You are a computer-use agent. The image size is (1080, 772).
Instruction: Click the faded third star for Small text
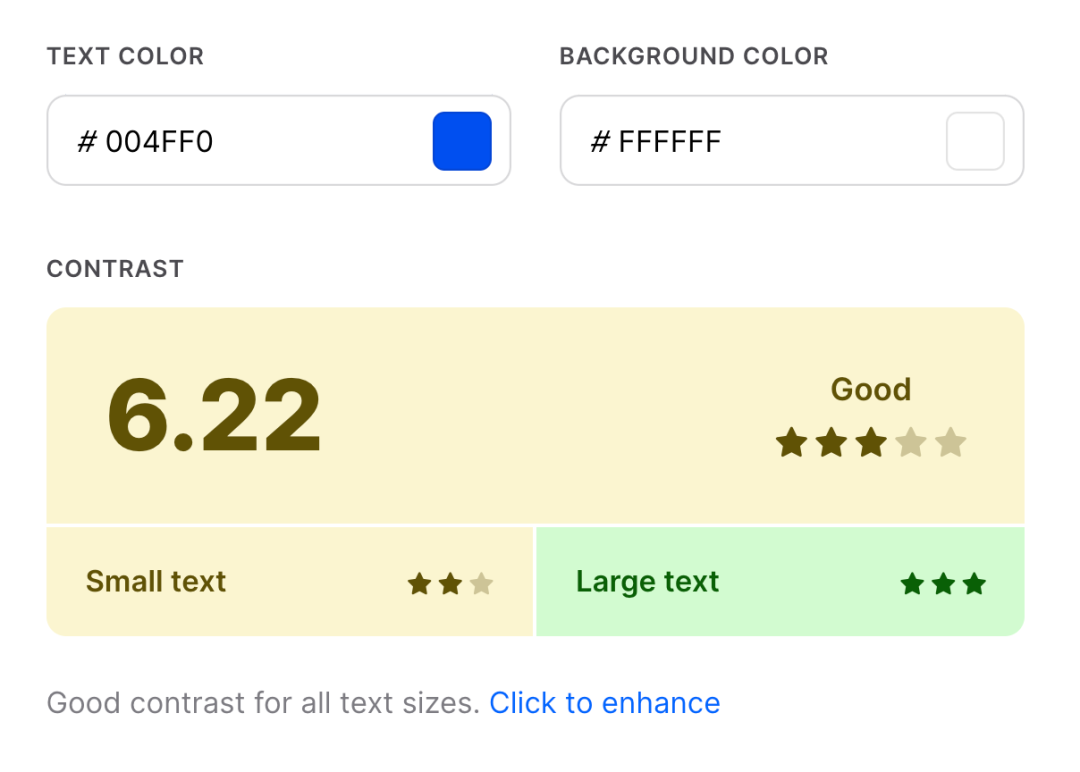pyautogui.click(x=481, y=584)
